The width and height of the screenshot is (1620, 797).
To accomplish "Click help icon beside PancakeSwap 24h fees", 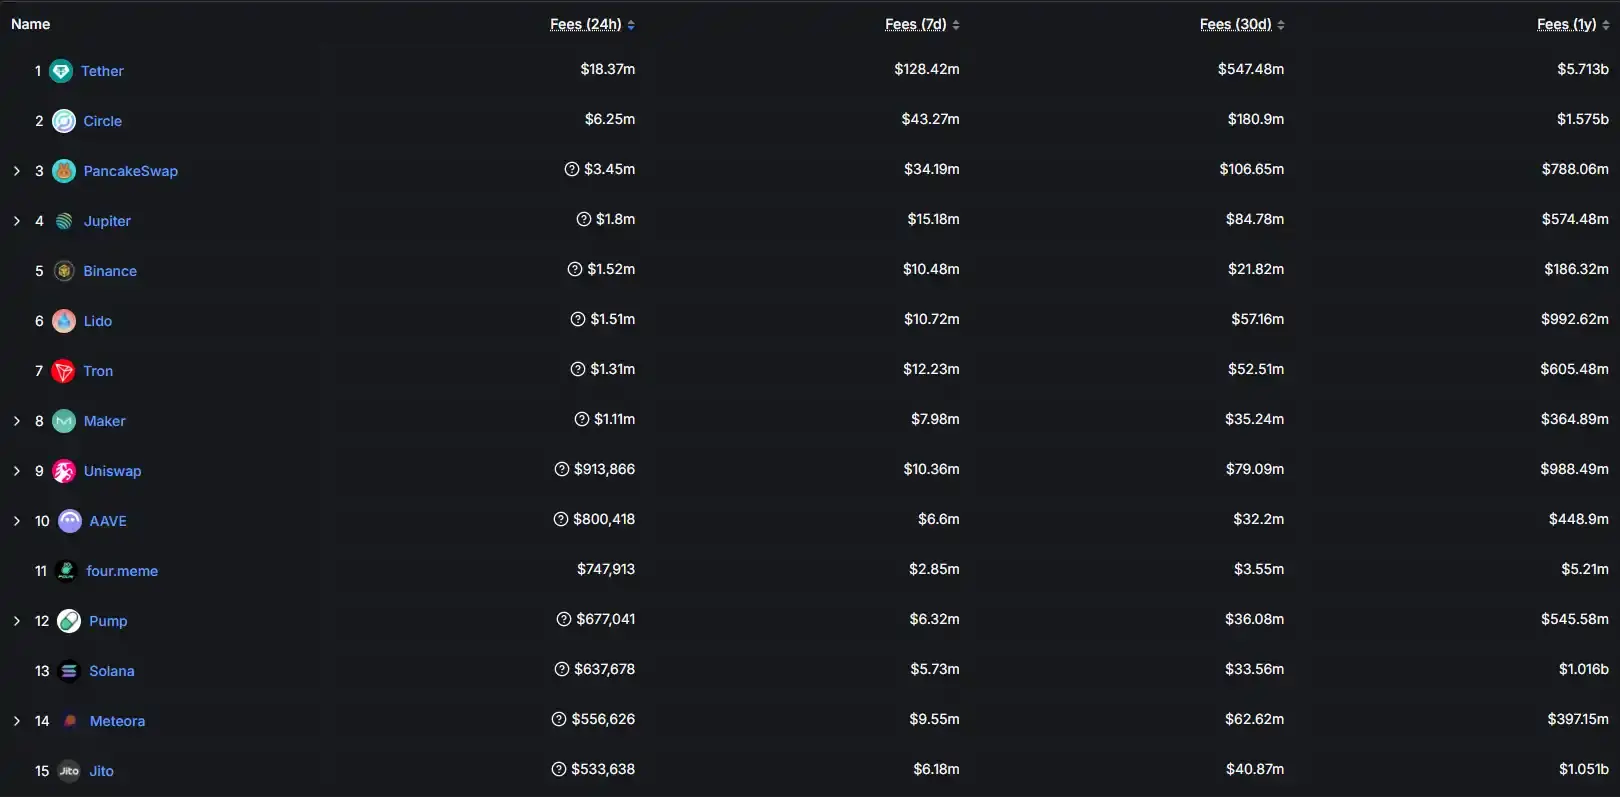I will 572,169.
